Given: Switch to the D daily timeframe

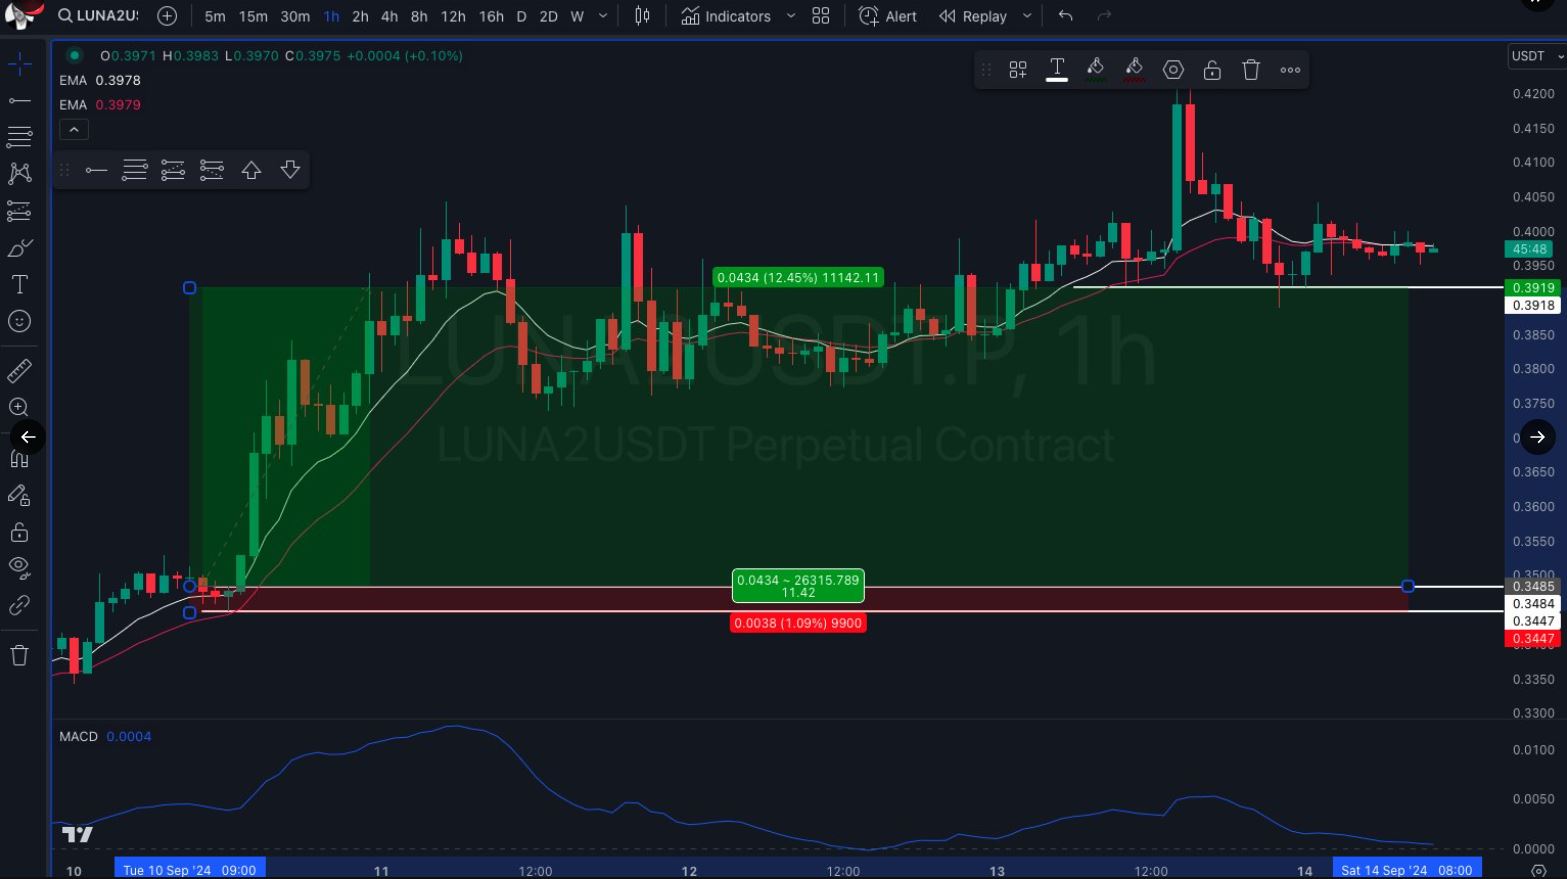Looking at the screenshot, I should click(x=521, y=16).
